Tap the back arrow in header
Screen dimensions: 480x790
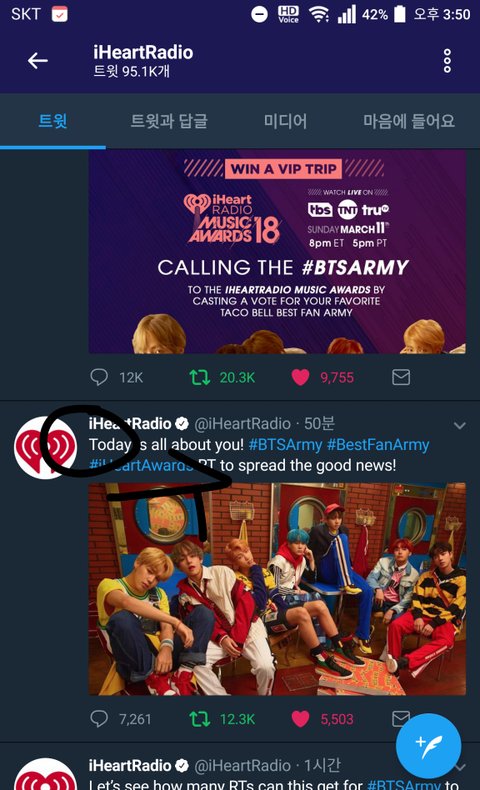(x=38, y=61)
